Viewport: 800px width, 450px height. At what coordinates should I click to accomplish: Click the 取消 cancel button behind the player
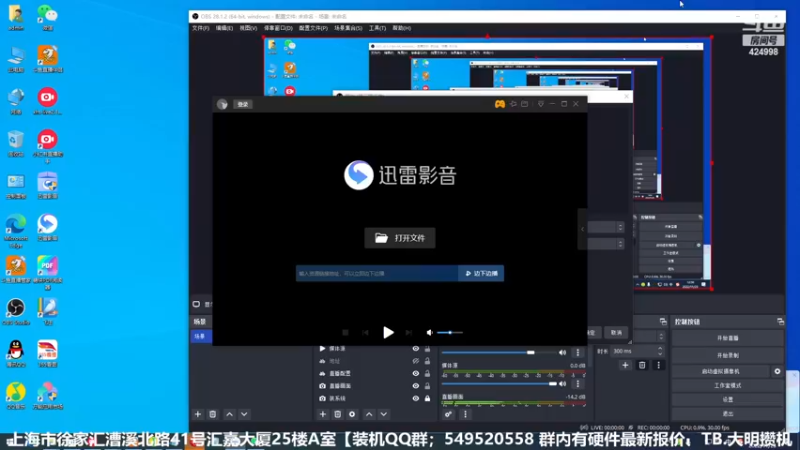click(x=617, y=333)
